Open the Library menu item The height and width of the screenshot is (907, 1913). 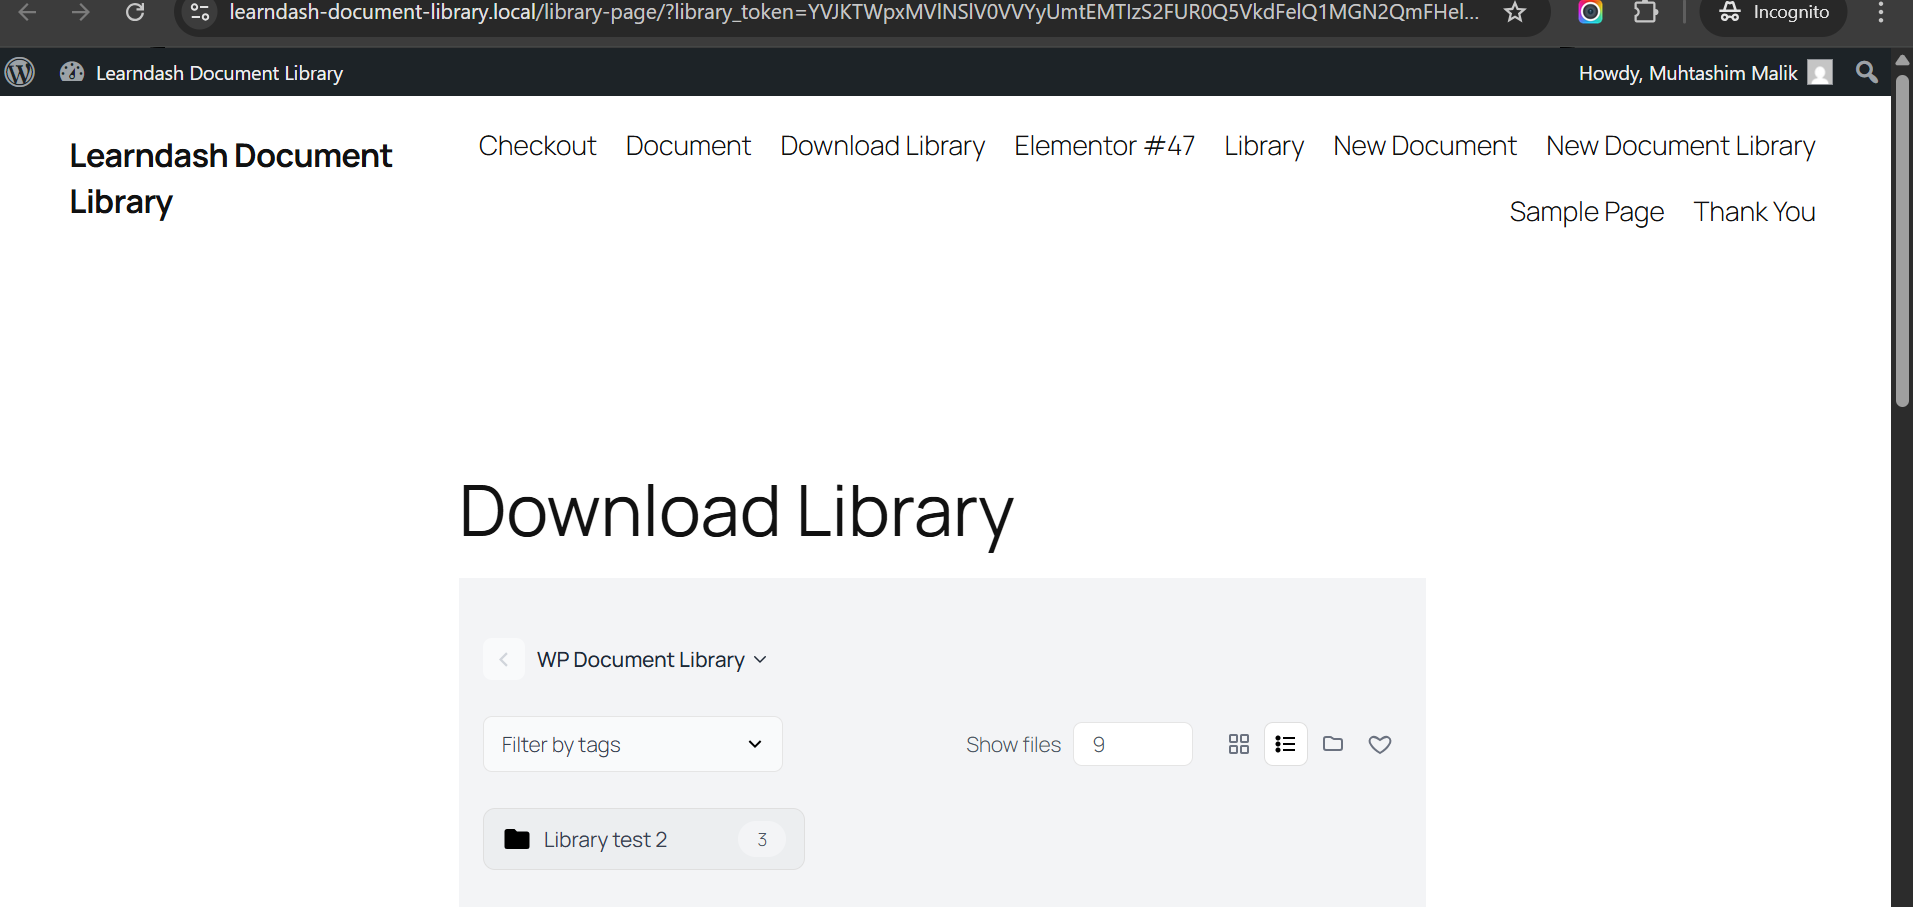tap(1264, 146)
